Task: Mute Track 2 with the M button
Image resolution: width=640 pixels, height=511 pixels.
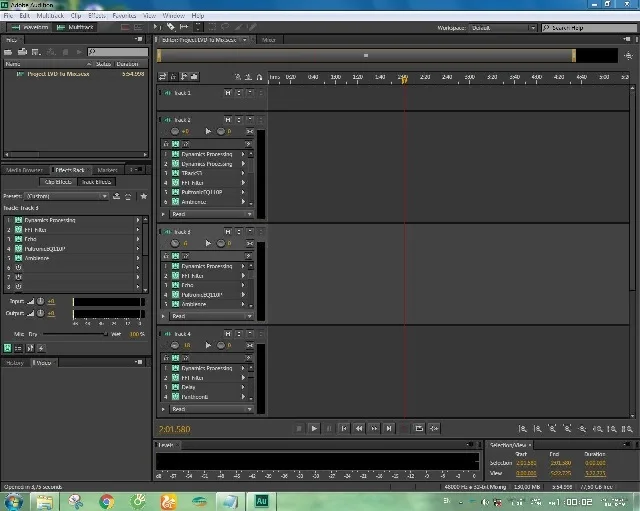Action: [228, 120]
